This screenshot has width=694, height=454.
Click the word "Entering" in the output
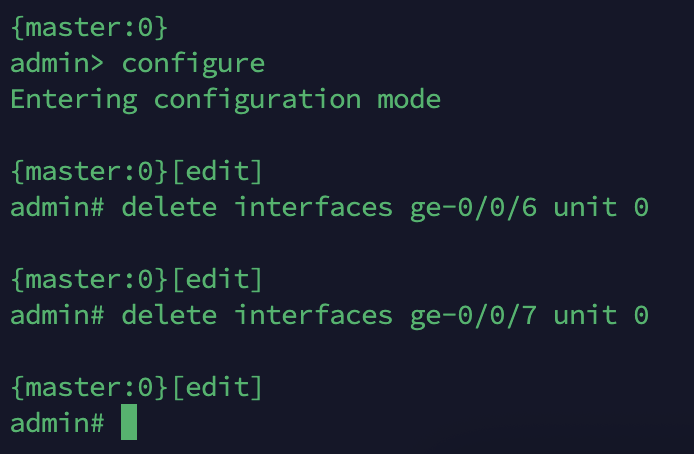[x=73, y=100]
